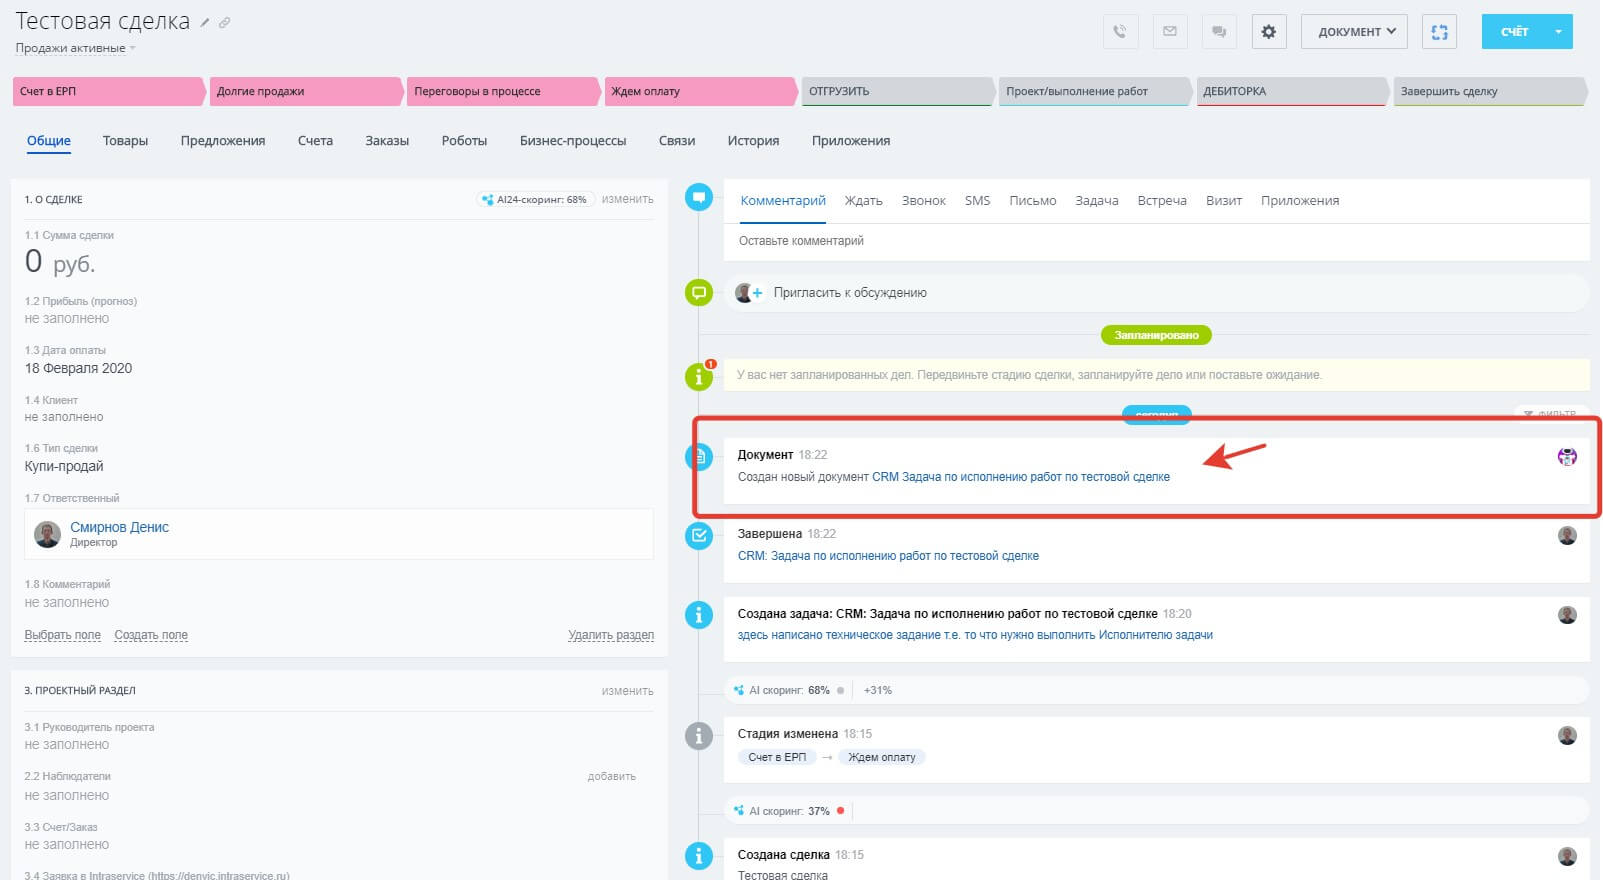The image size is (1603, 880).
Task: Select the Встреча timeline tab
Action: 1161,200
